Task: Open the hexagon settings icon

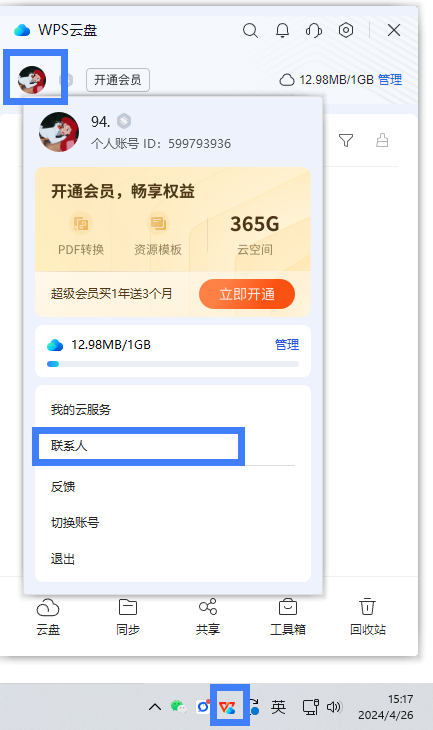Action: click(x=346, y=30)
